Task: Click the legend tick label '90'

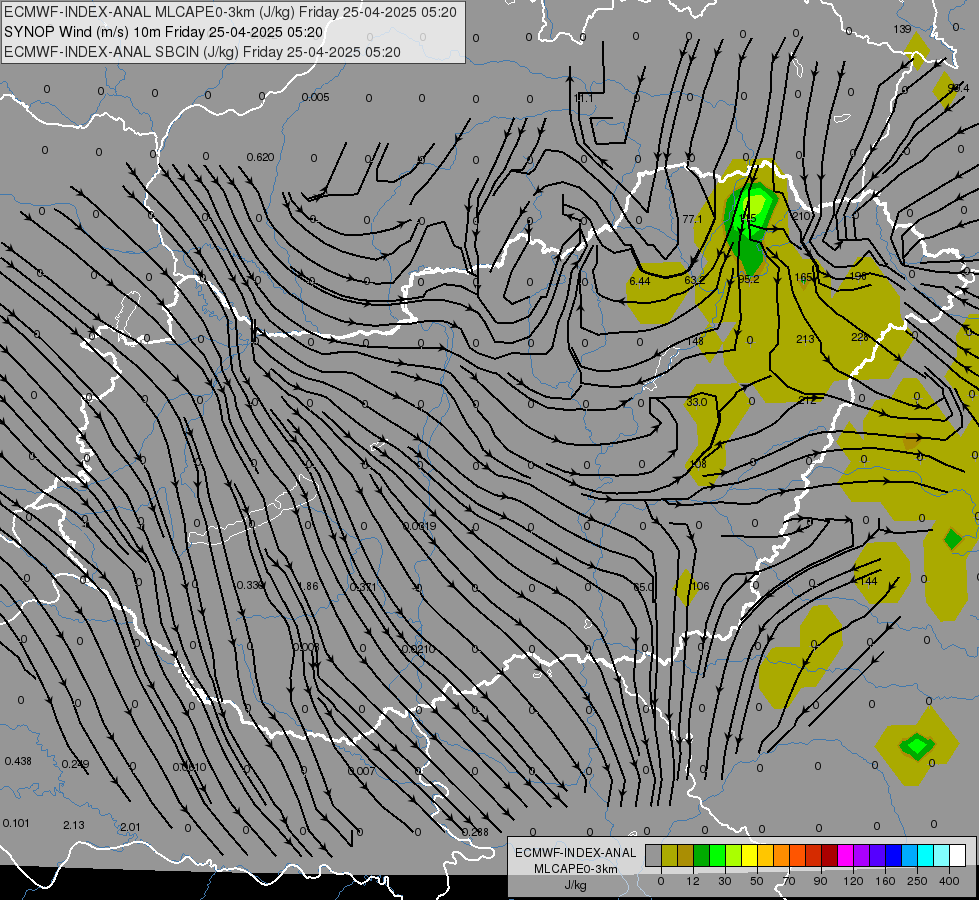Action: click(820, 881)
